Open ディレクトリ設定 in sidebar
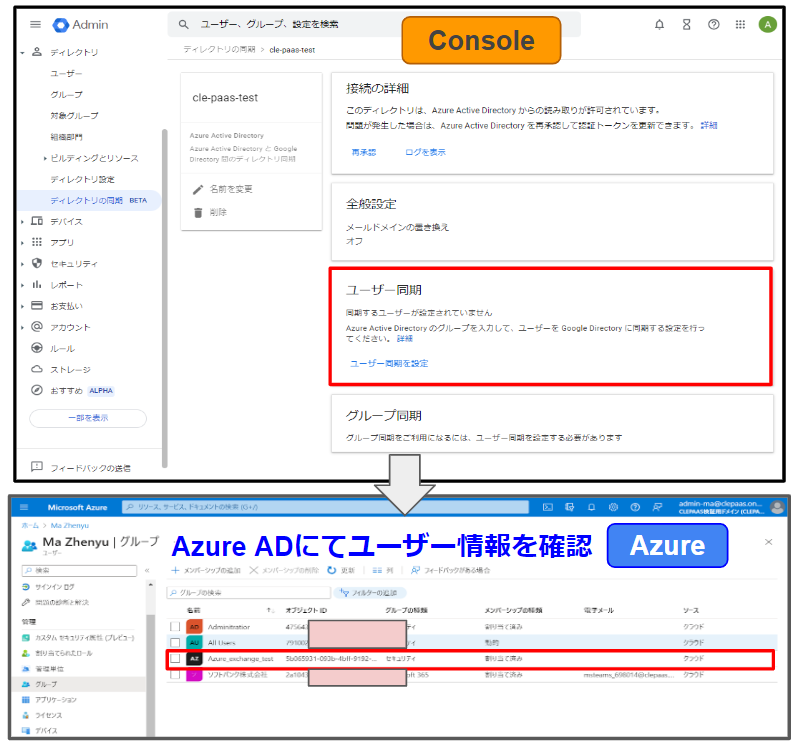This screenshot has width=794, height=746. (82, 179)
